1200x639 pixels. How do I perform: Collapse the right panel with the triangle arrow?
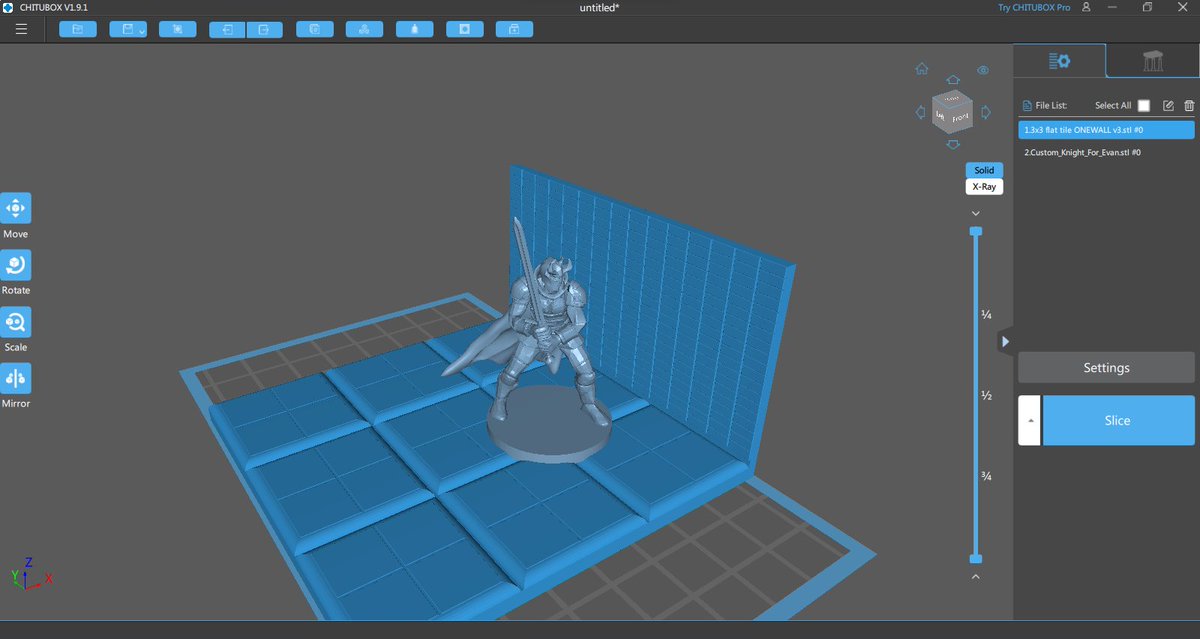[x=1005, y=341]
